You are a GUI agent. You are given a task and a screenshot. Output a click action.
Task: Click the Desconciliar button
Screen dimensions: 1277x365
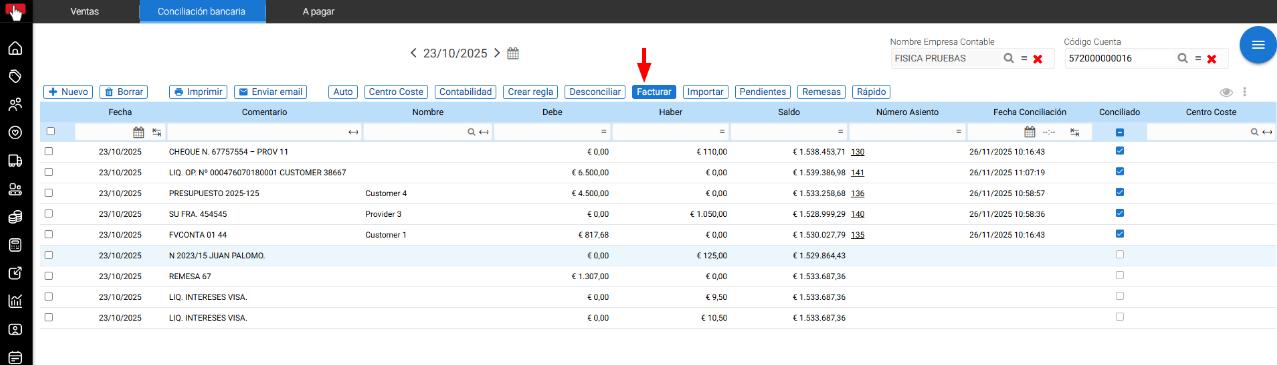[x=594, y=92]
